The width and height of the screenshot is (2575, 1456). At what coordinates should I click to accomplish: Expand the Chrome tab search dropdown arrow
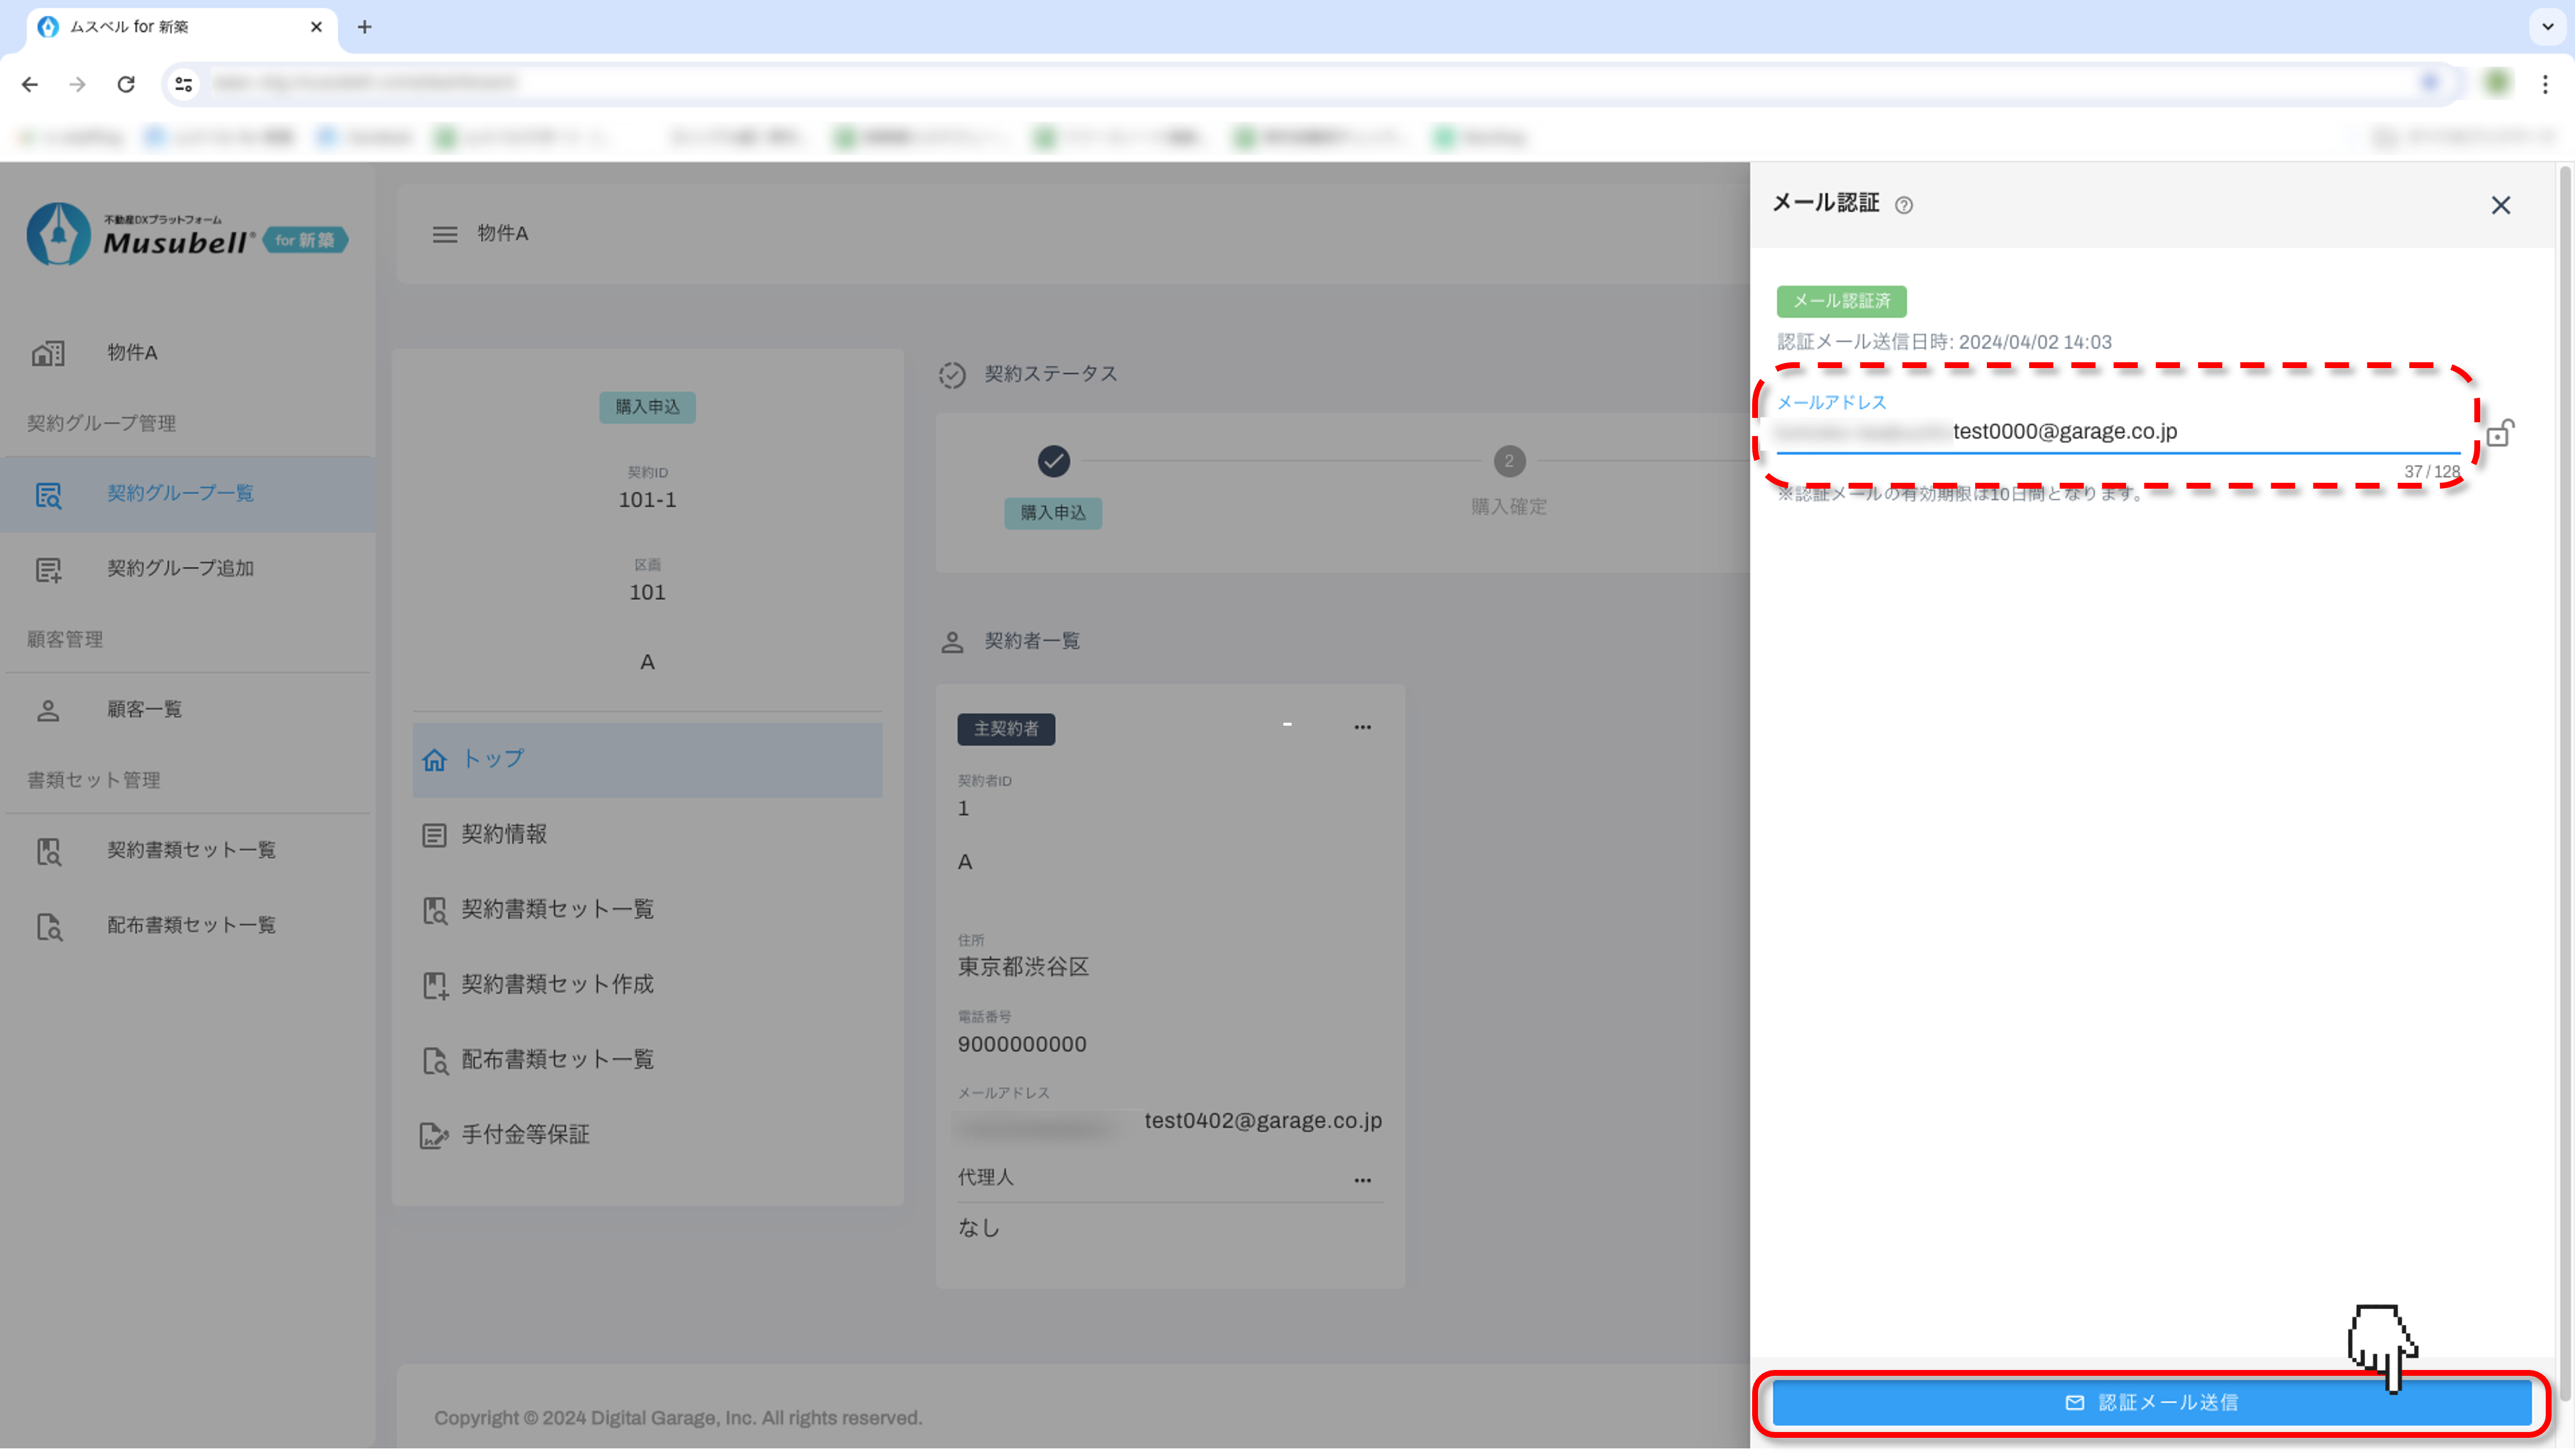pos(2547,27)
